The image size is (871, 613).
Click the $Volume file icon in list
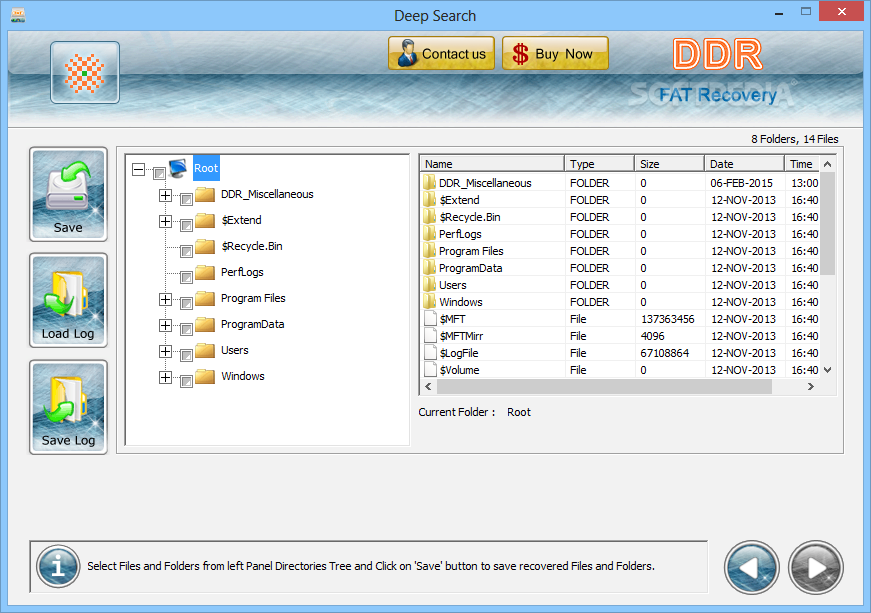[x=430, y=370]
